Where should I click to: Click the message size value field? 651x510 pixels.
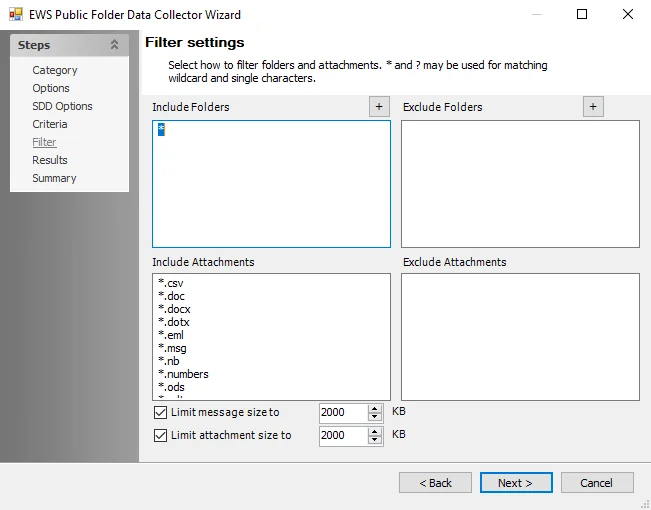coord(343,412)
